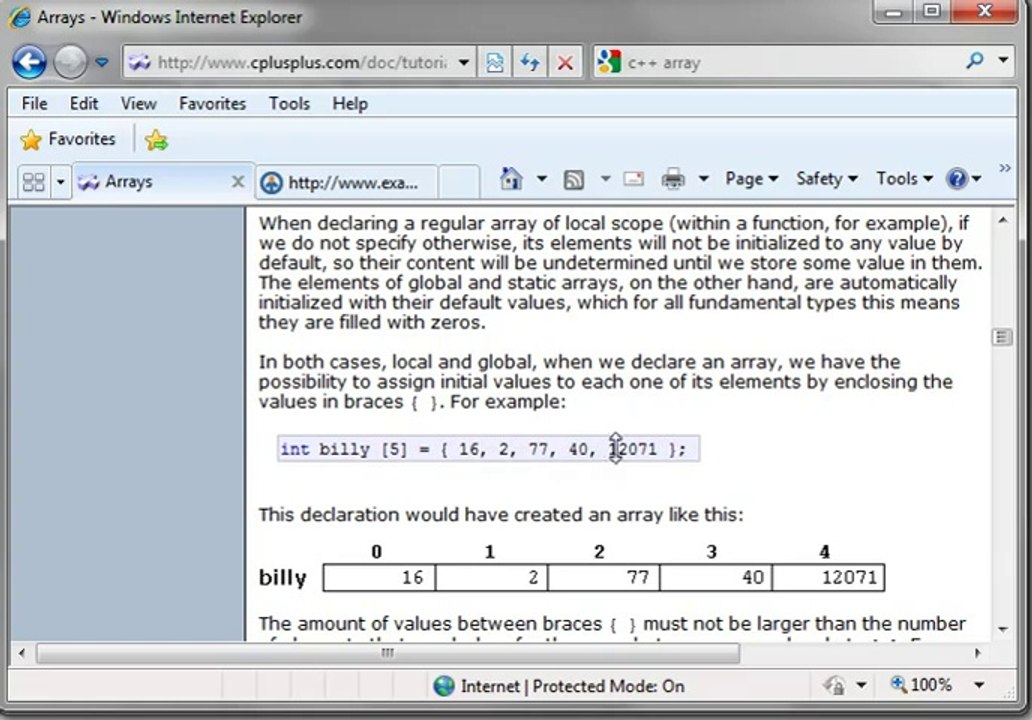Image resolution: width=1032 pixels, height=720 pixels.
Task: Click the search magnifier icon
Action: click(975, 62)
